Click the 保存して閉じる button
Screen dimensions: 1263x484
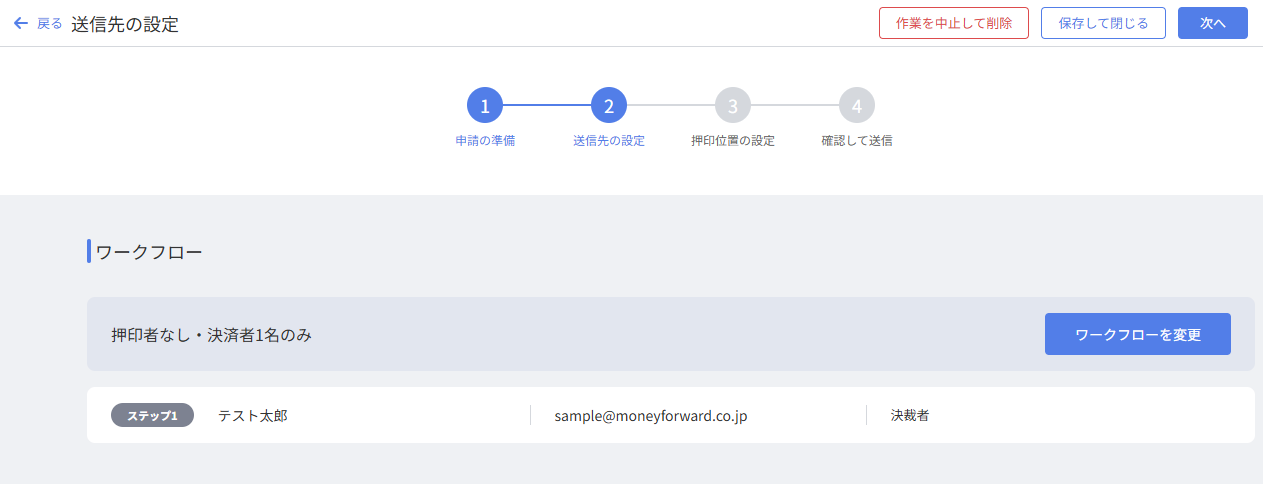tap(1103, 23)
